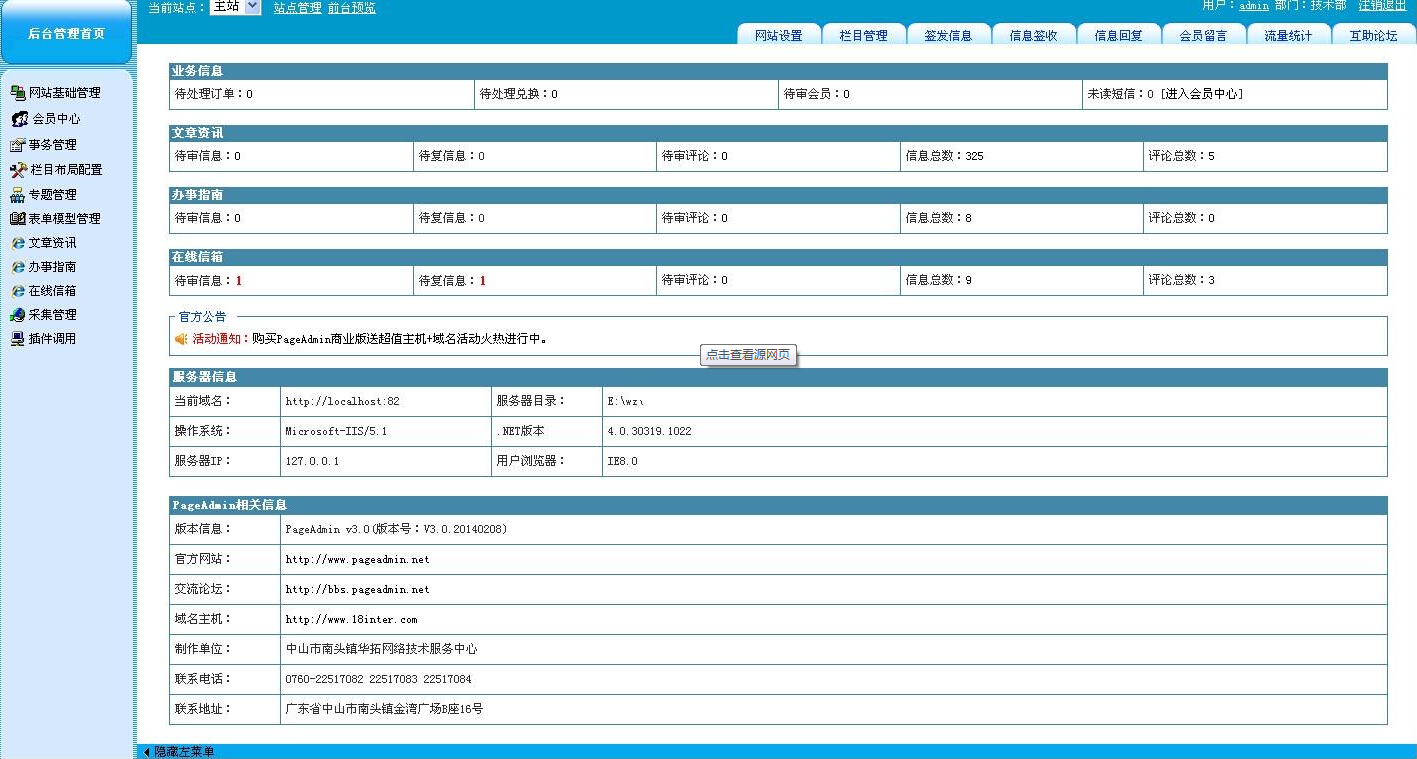Click red 待复信息 count in 在线信箱
Viewport: 1417px width, 759px height.
[483, 281]
